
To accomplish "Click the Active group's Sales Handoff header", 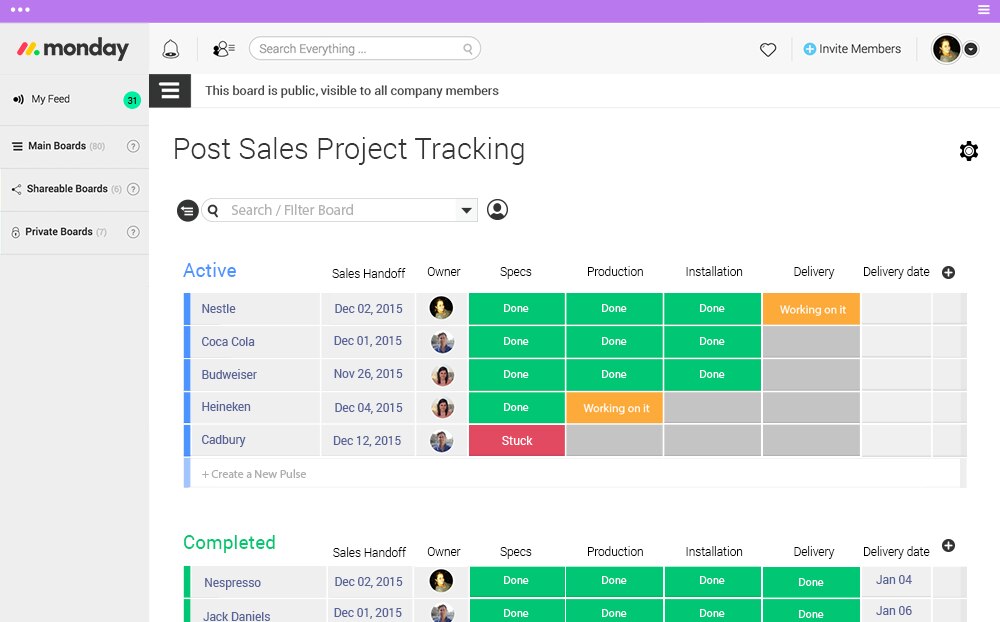I will 369,274.
